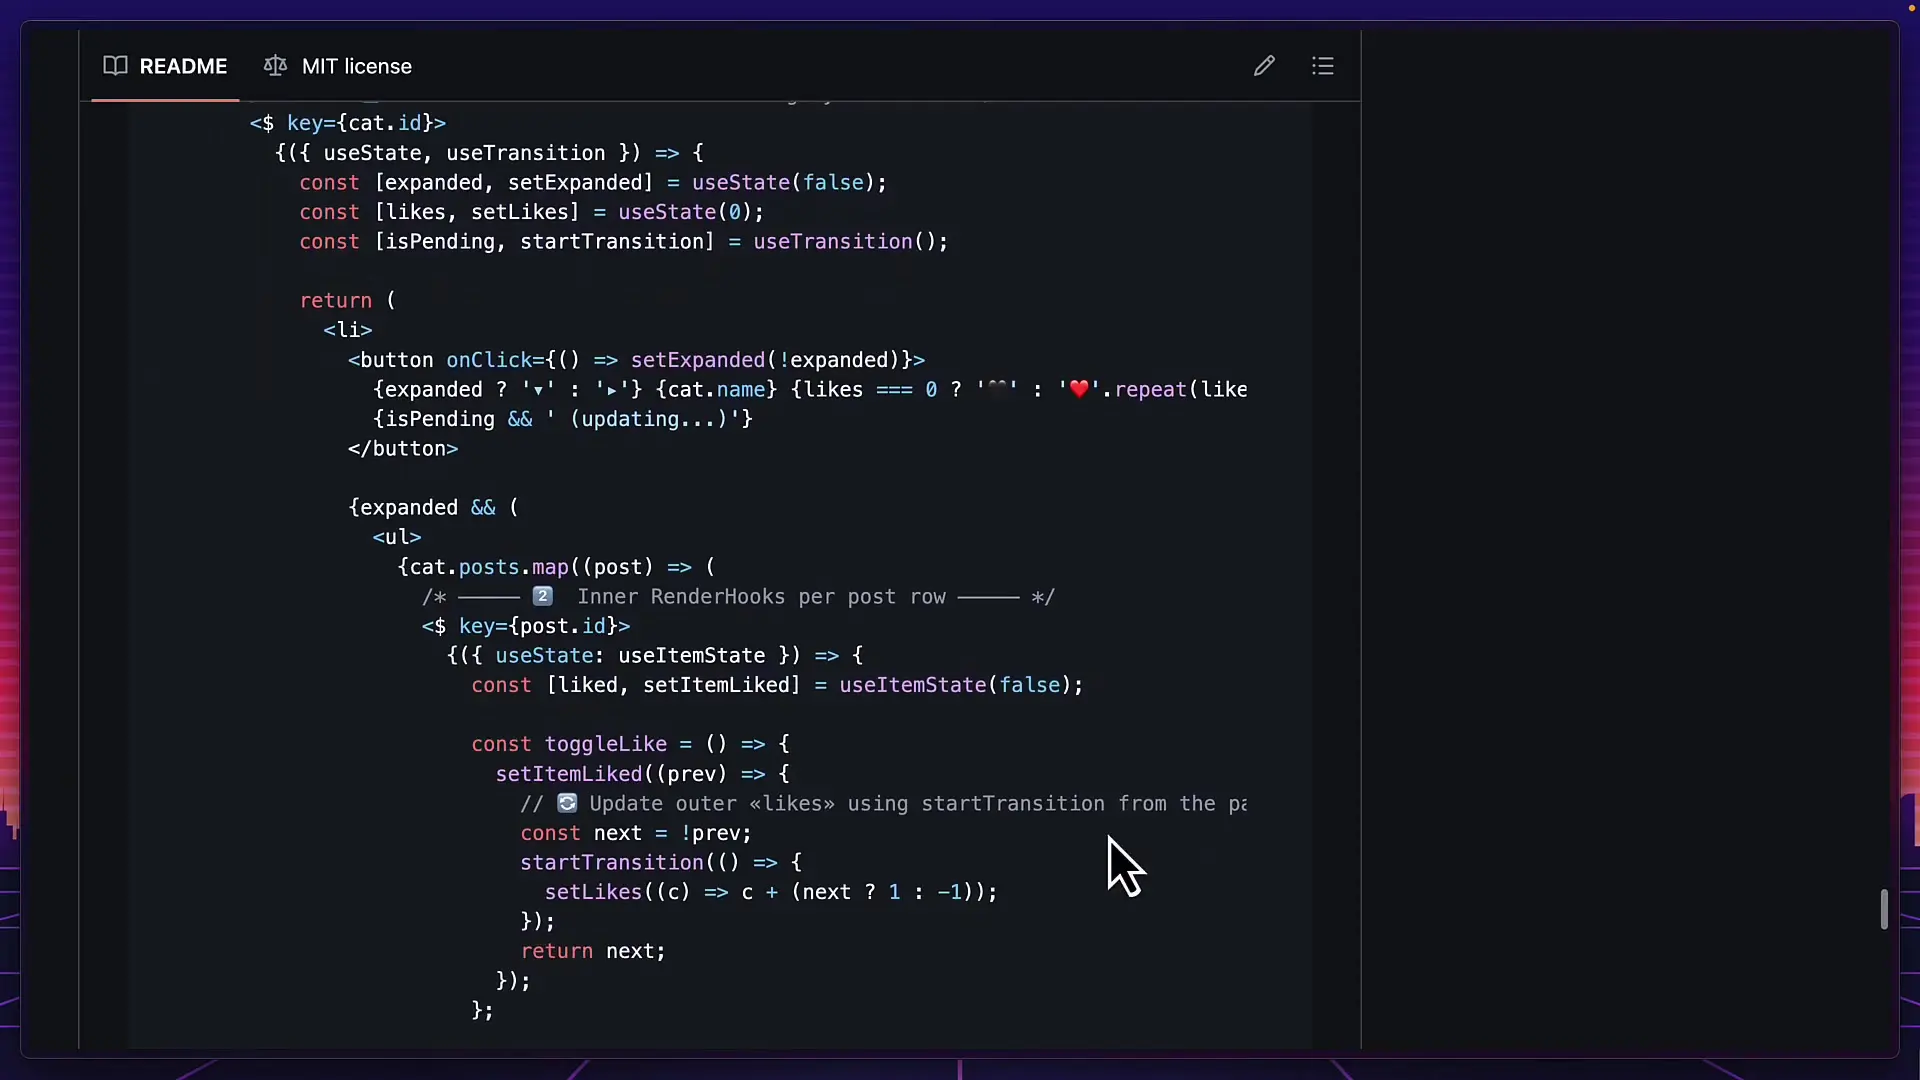The width and height of the screenshot is (1920, 1080).
Task: Open the outline list icon
Action: click(x=1323, y=66)
